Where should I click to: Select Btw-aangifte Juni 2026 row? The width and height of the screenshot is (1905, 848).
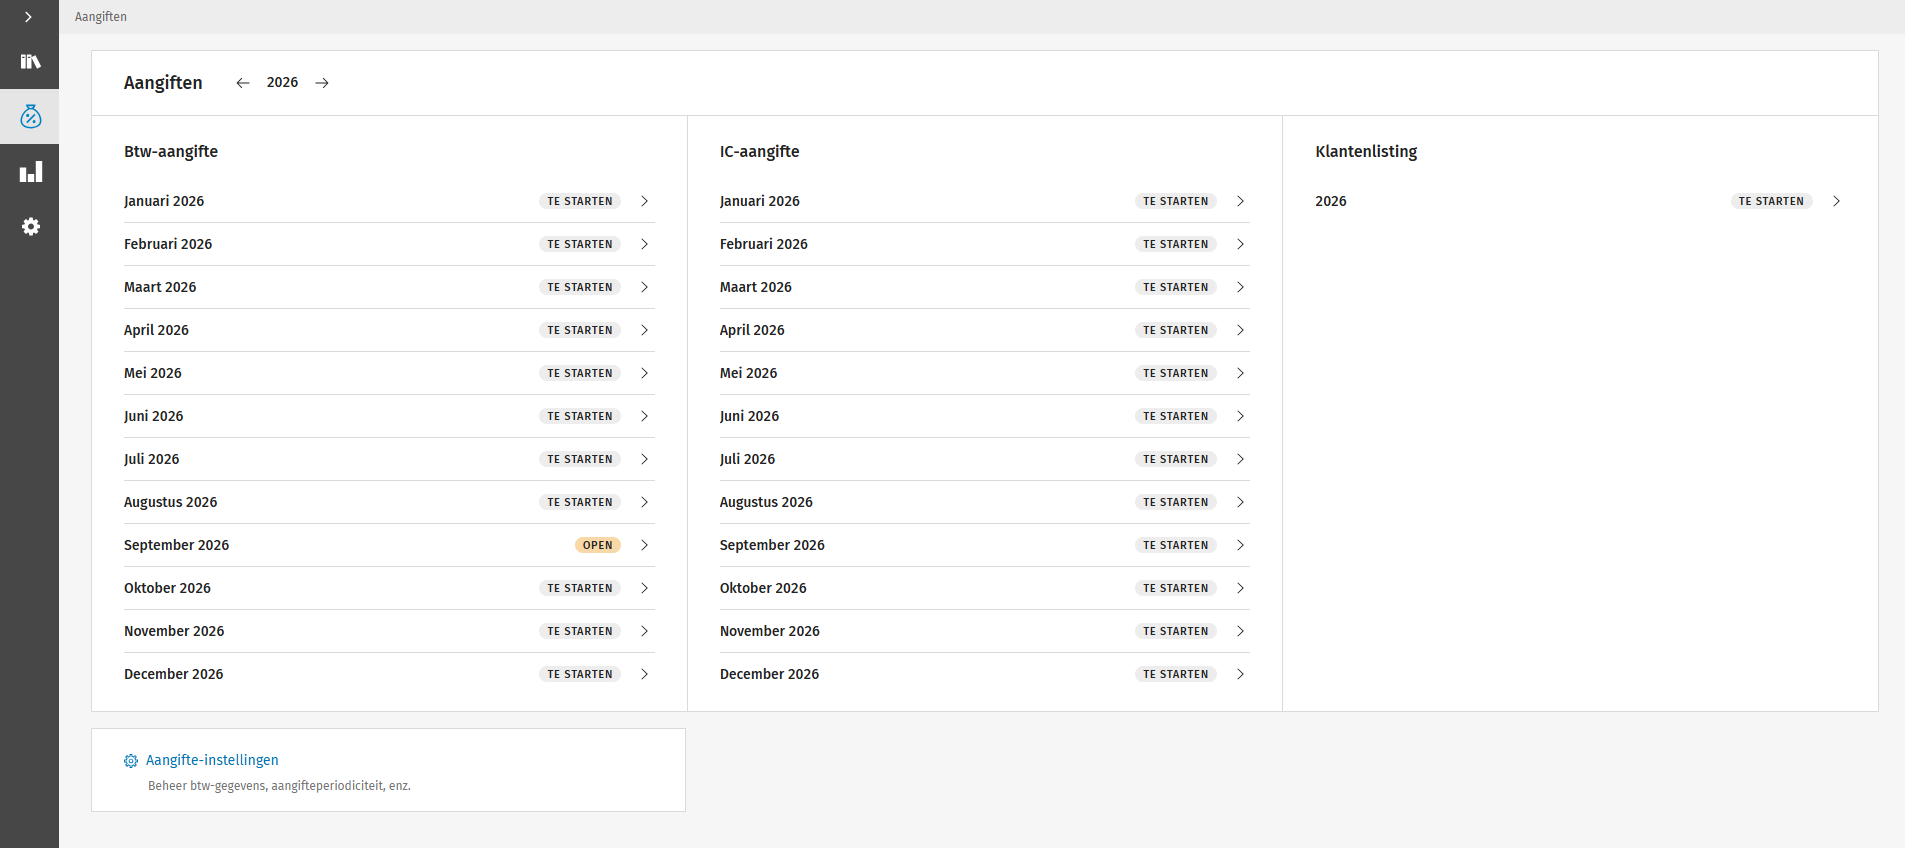[389, 416]
